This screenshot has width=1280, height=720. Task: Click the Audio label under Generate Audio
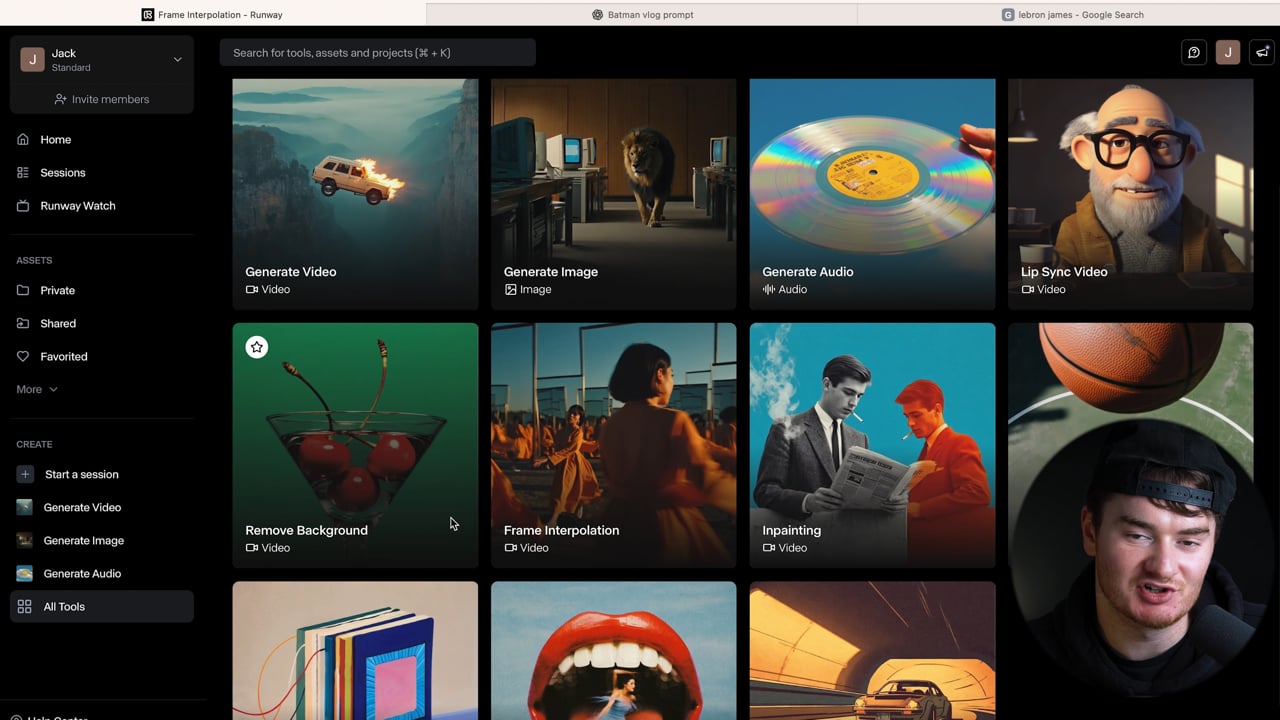pos(785,289)
